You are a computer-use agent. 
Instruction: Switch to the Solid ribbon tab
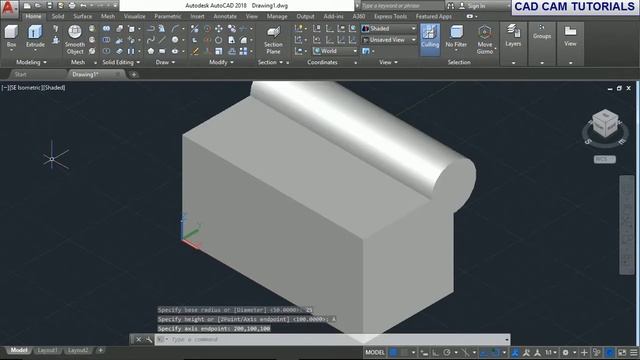click(58, 16)
